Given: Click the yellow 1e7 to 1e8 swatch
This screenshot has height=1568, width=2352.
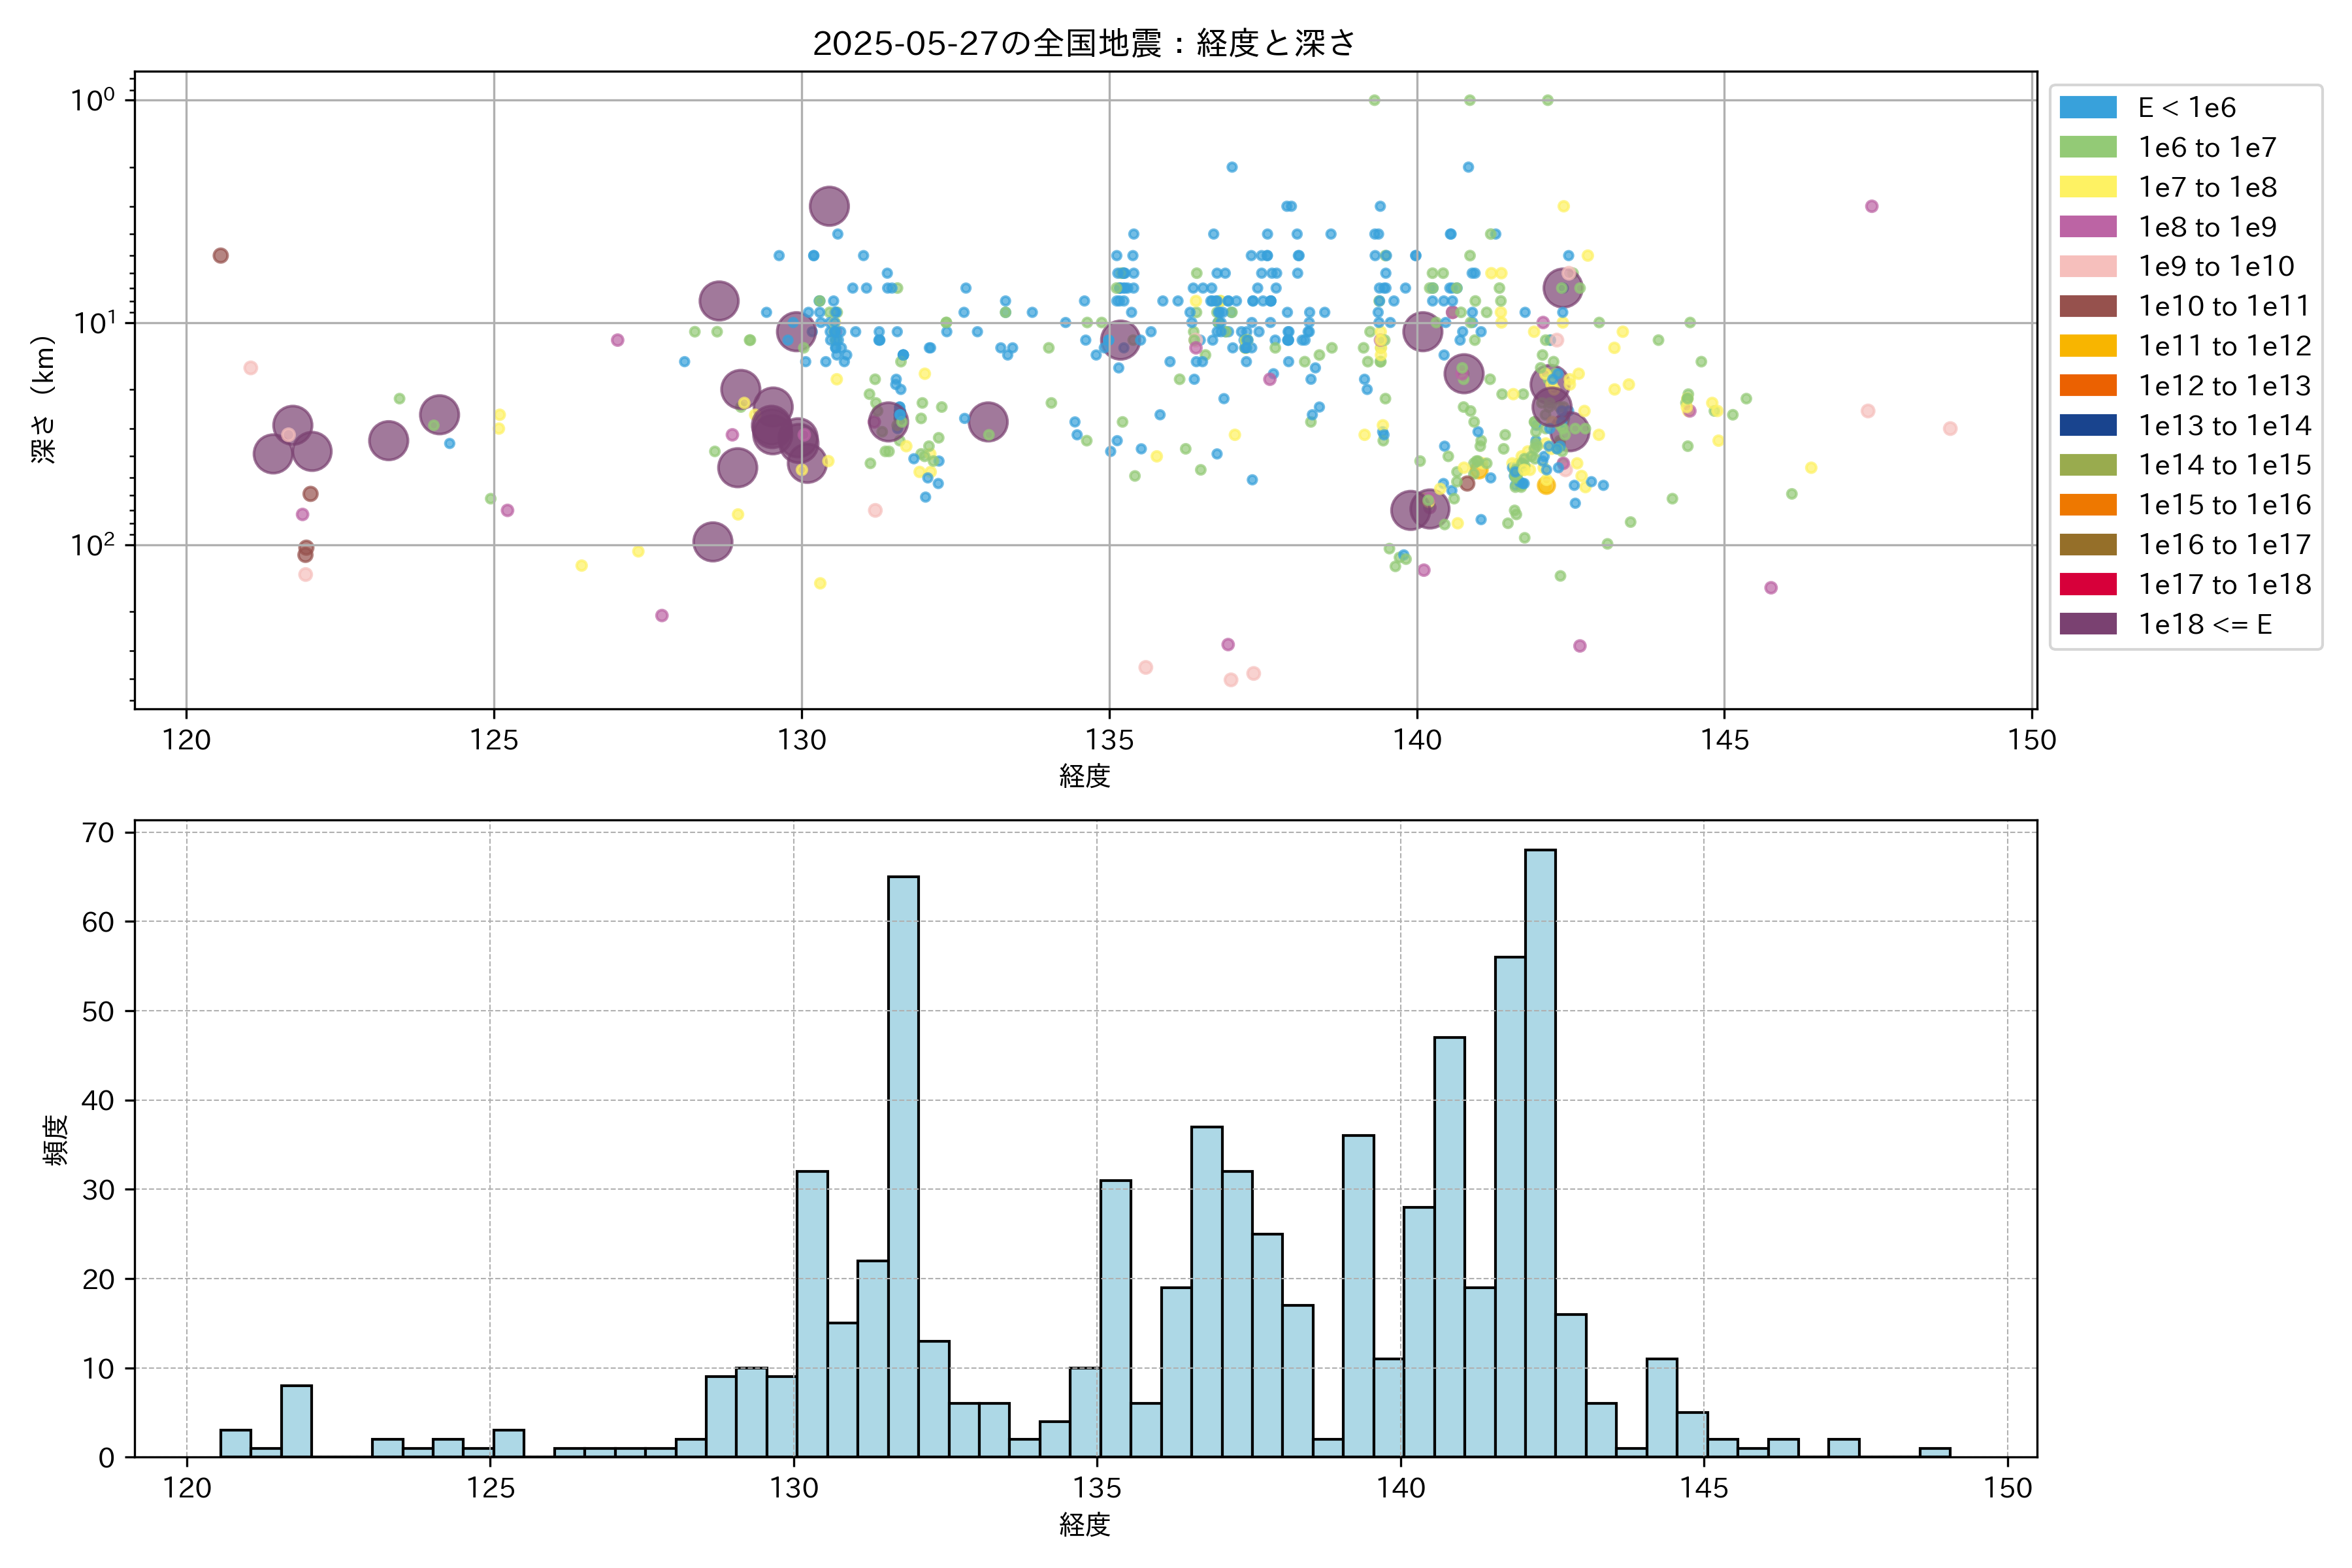Looking at the screenshot, I should (2087, 187).
